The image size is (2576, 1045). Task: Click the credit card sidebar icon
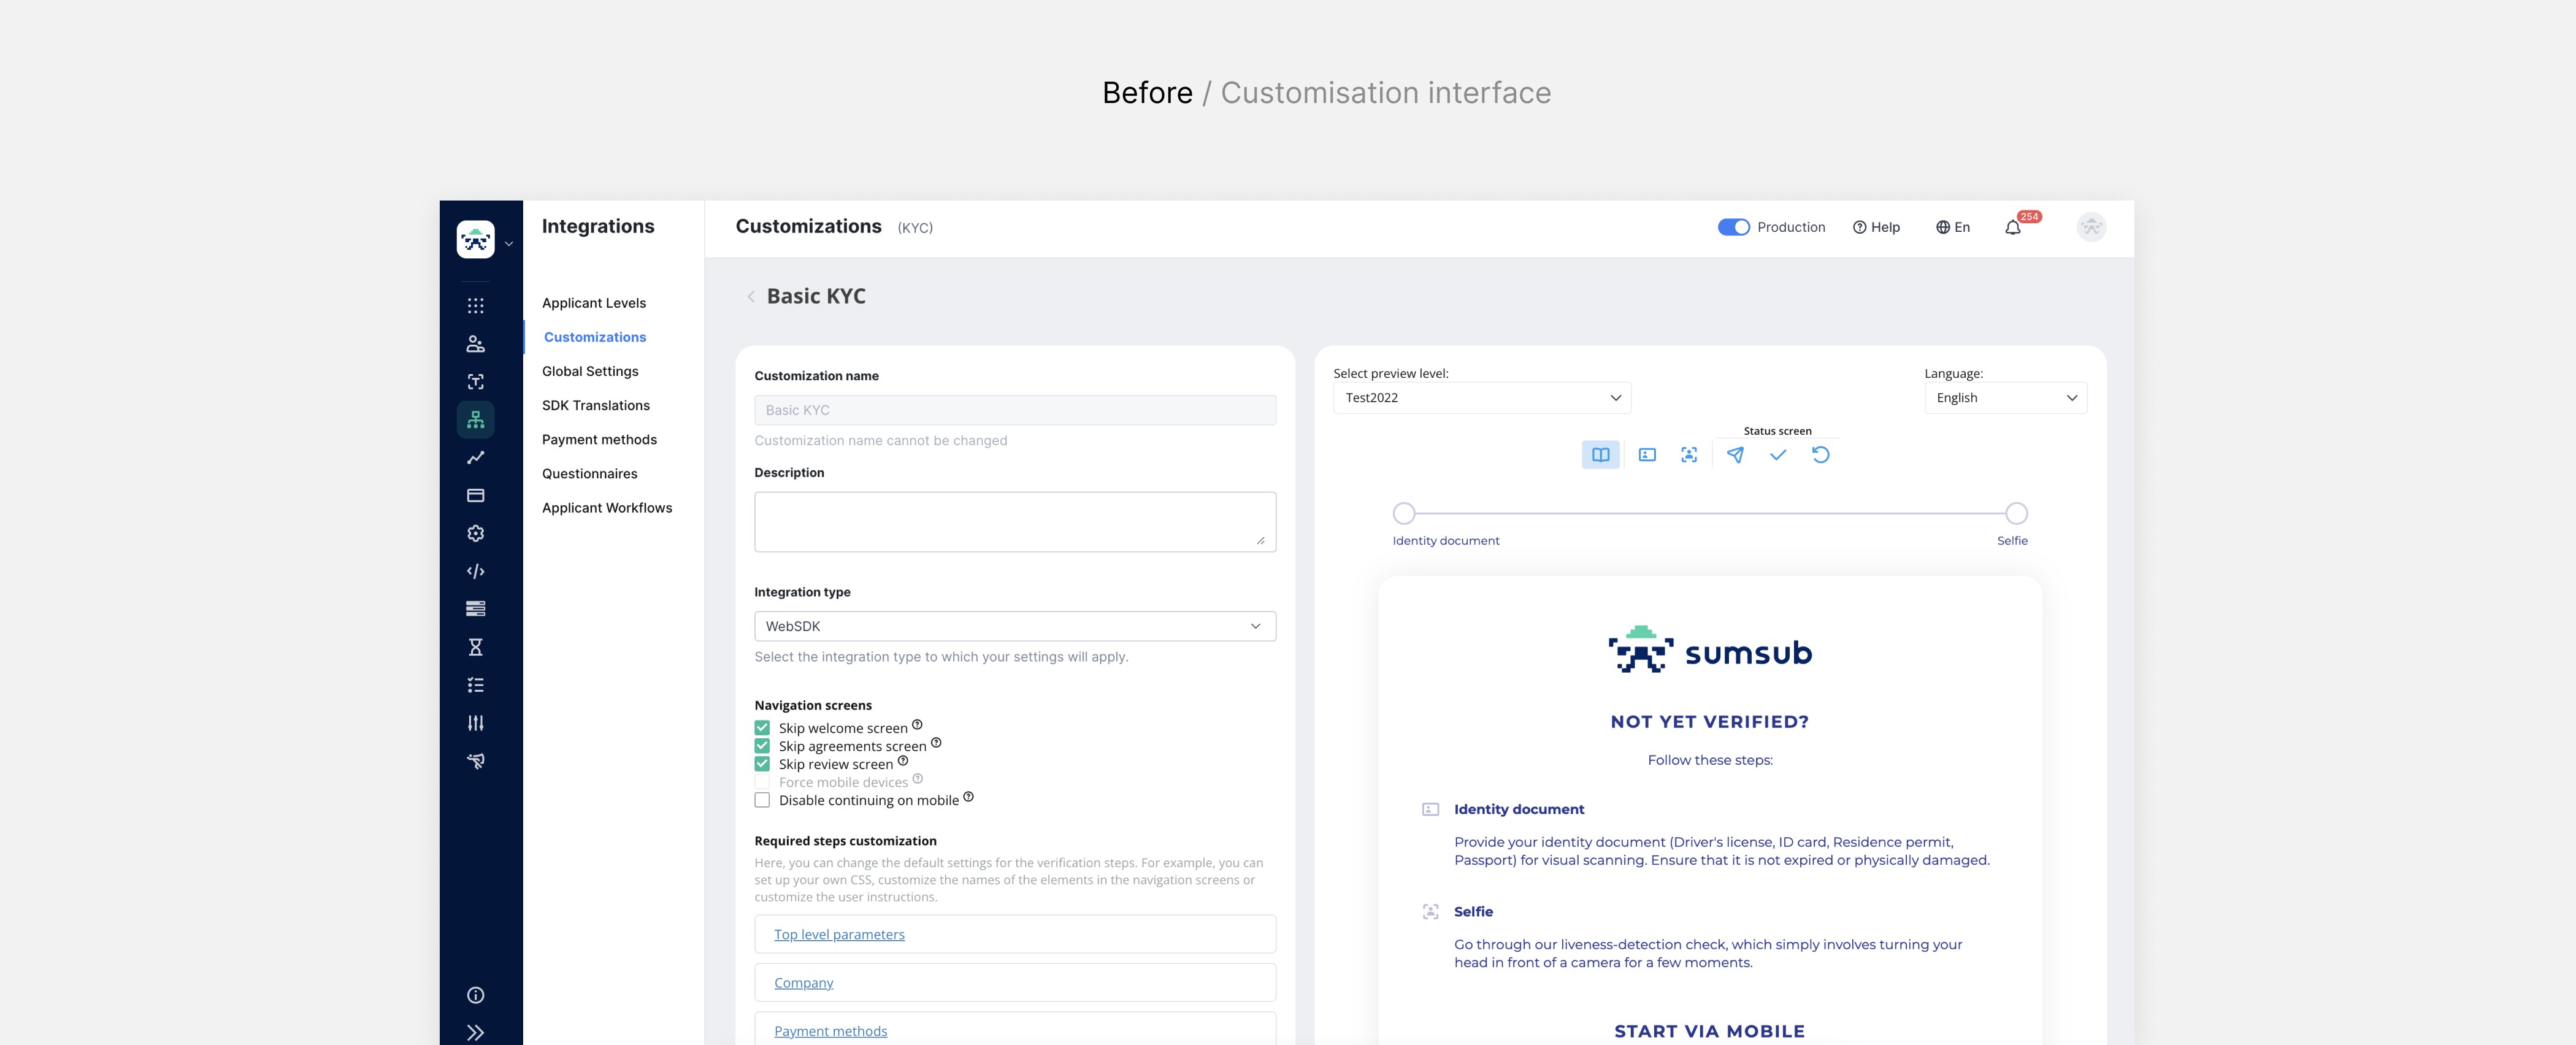click(476, 496)
